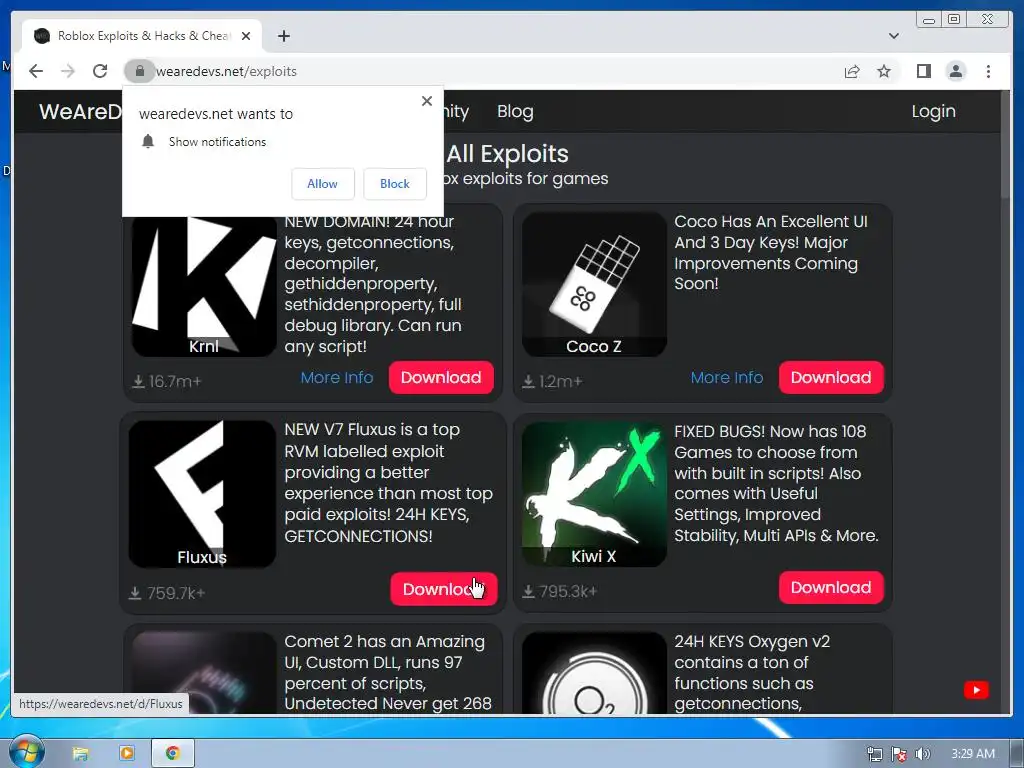Click the Krnl logo thumbnail
Image resolution: width=1024 pixels, height=768 pixels.
click(204, 286)
